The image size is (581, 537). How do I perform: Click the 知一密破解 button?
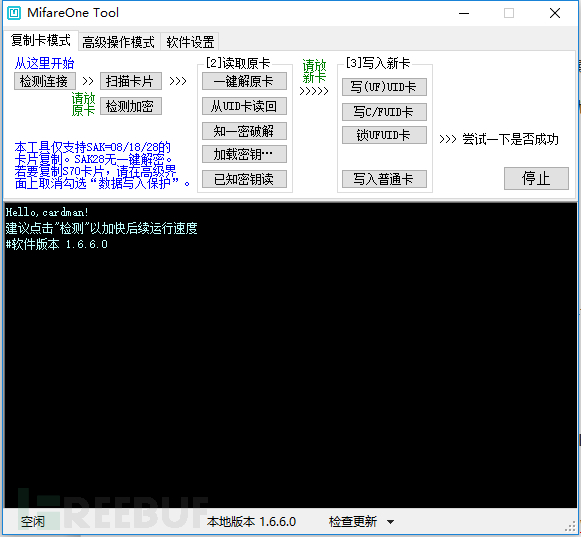point(244,131)
